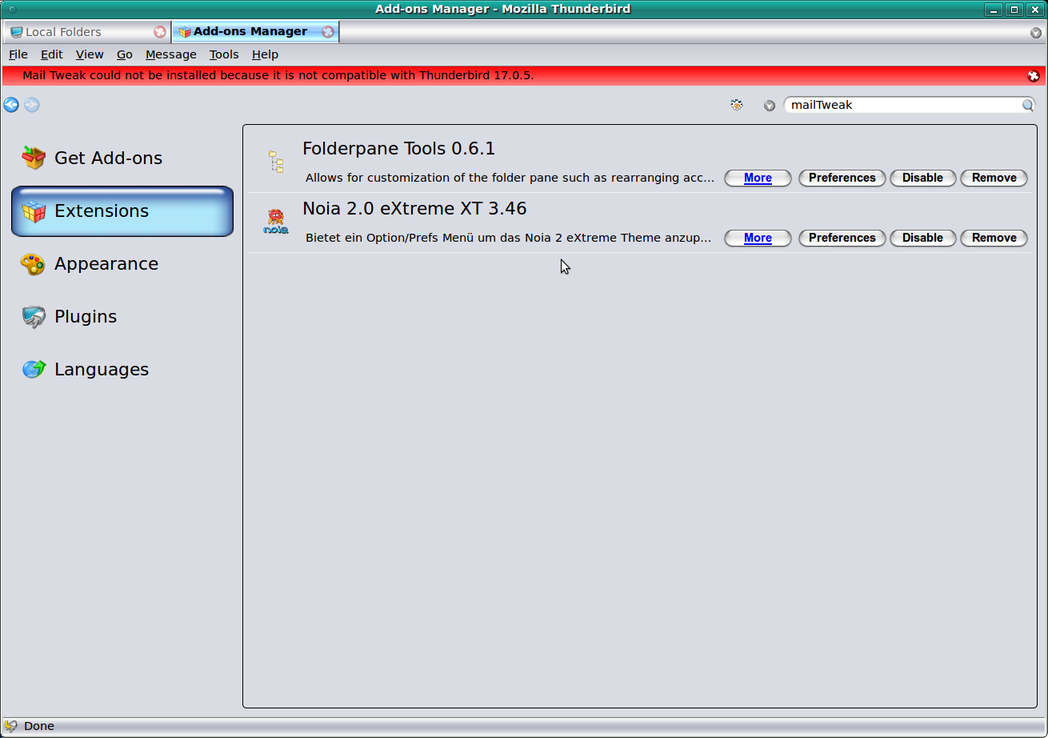Open the View menu
Image resolution: width=1048 pixels, height=738 pixels.
(89, 55)
